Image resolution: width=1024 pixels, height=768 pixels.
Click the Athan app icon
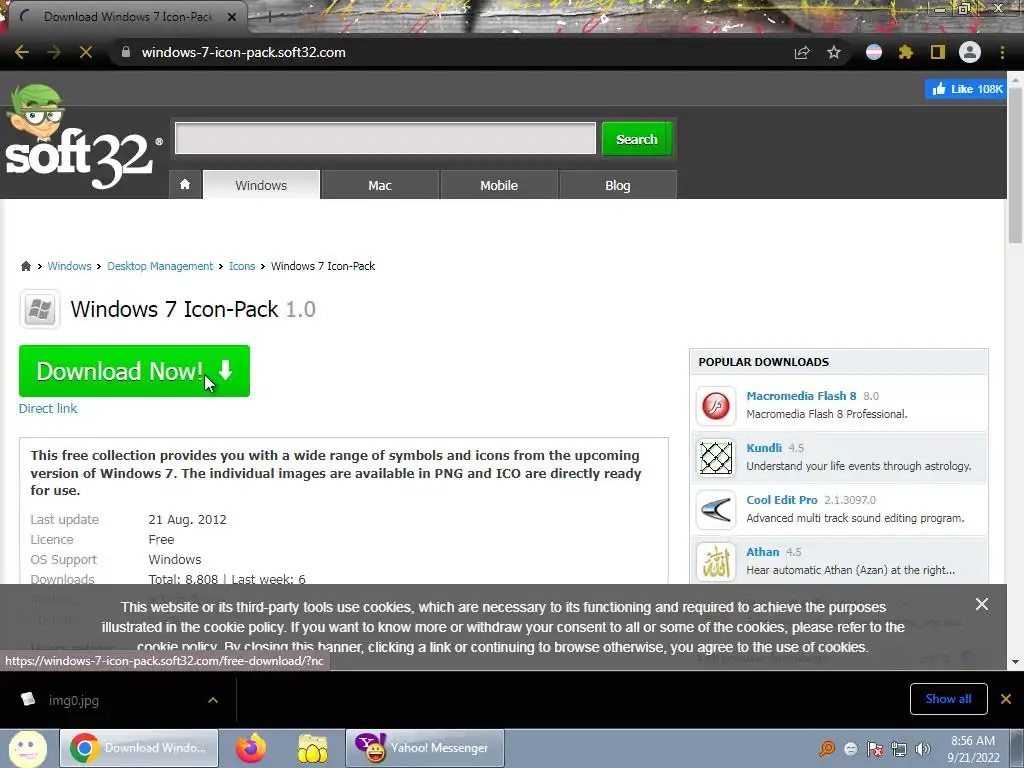716,562
